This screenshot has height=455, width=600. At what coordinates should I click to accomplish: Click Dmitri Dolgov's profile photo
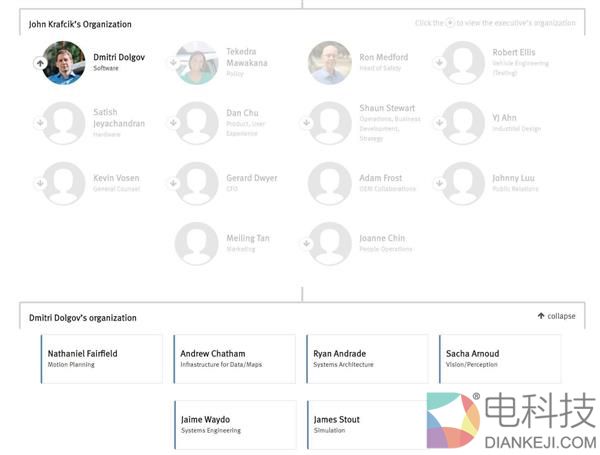point(65,62)
